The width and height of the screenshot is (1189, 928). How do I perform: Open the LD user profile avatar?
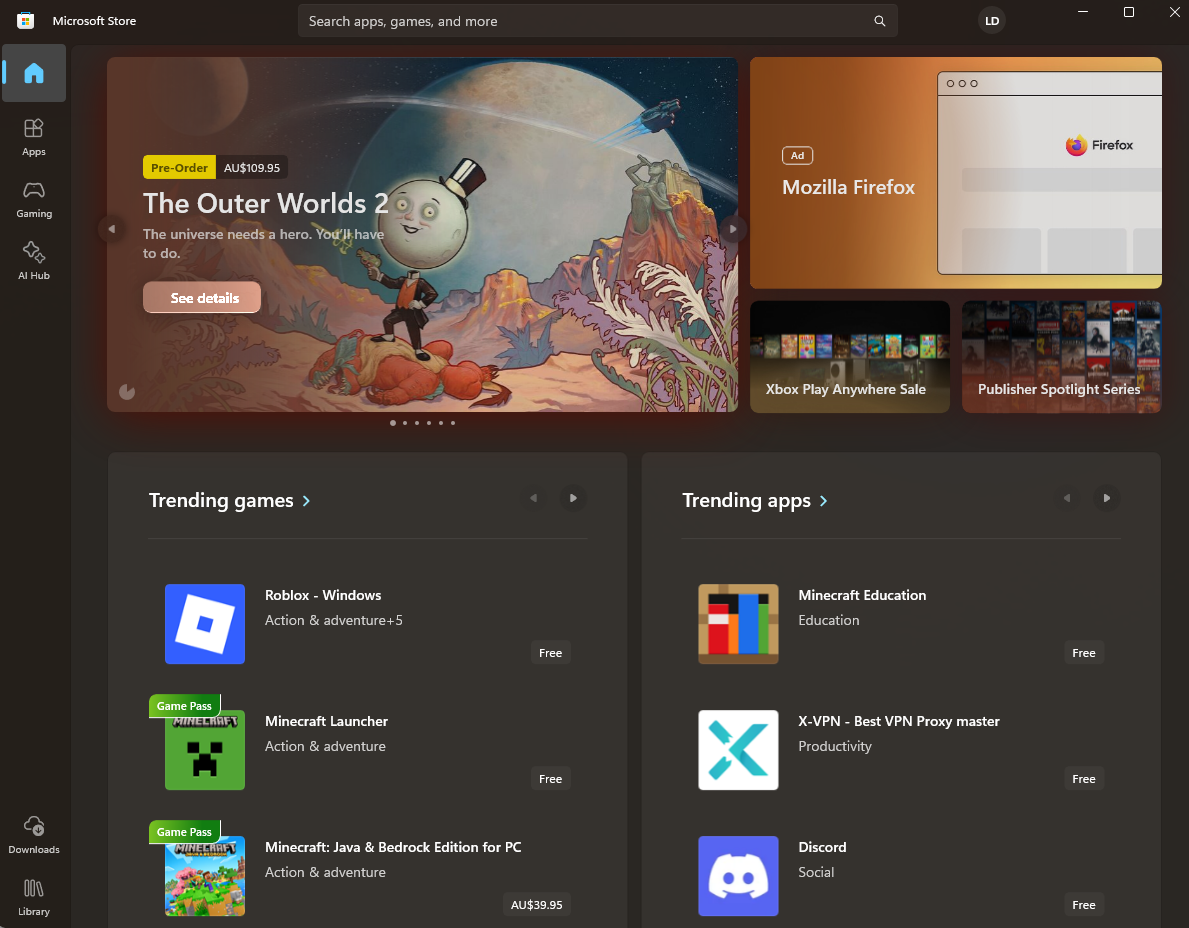[x=991, y=21]
